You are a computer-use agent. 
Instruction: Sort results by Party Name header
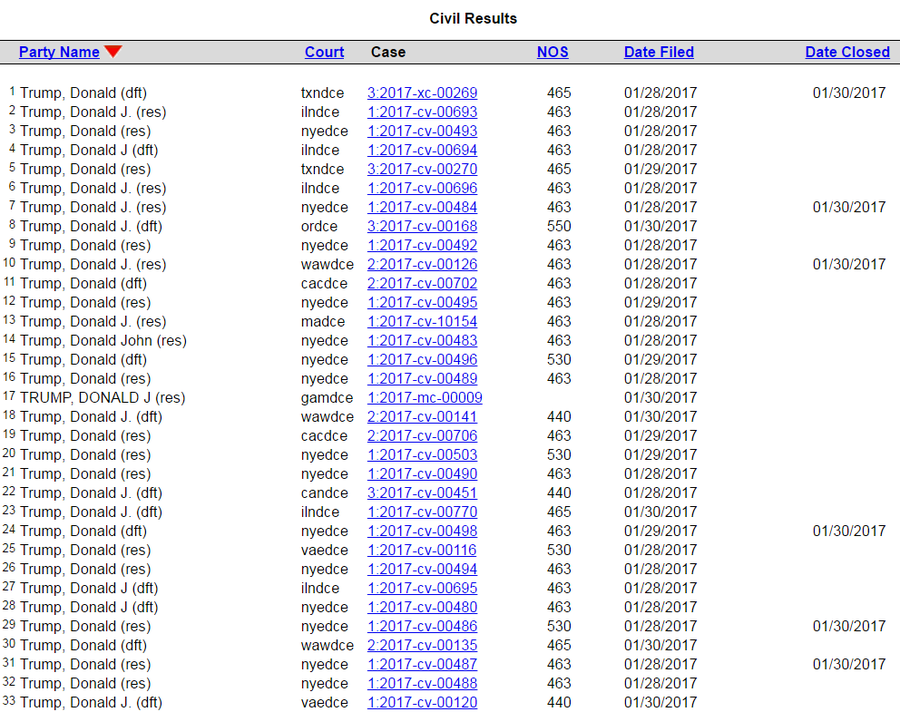(x=59, y=52)
